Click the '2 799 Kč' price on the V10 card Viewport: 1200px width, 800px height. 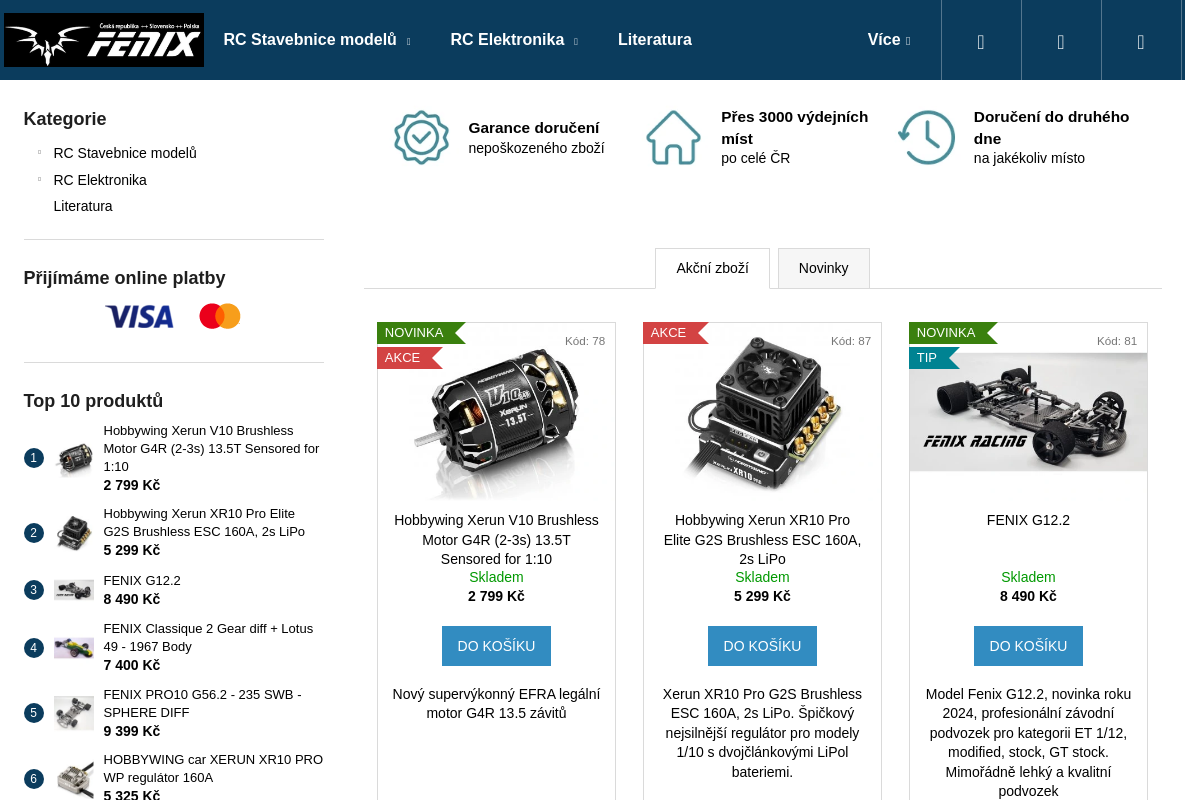tap(496, 596)
